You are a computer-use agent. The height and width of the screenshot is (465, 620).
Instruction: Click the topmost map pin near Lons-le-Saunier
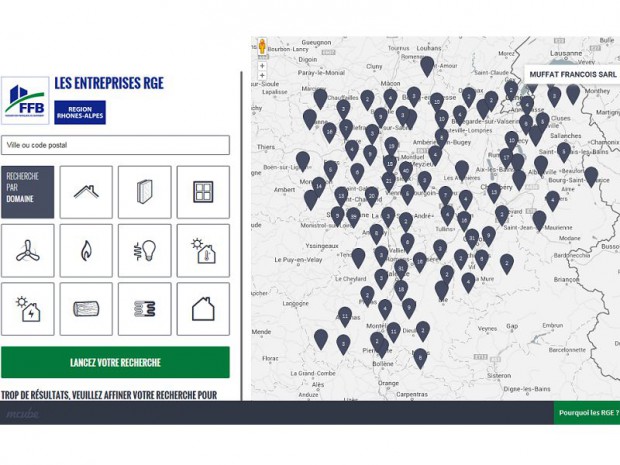coord(427,65)
